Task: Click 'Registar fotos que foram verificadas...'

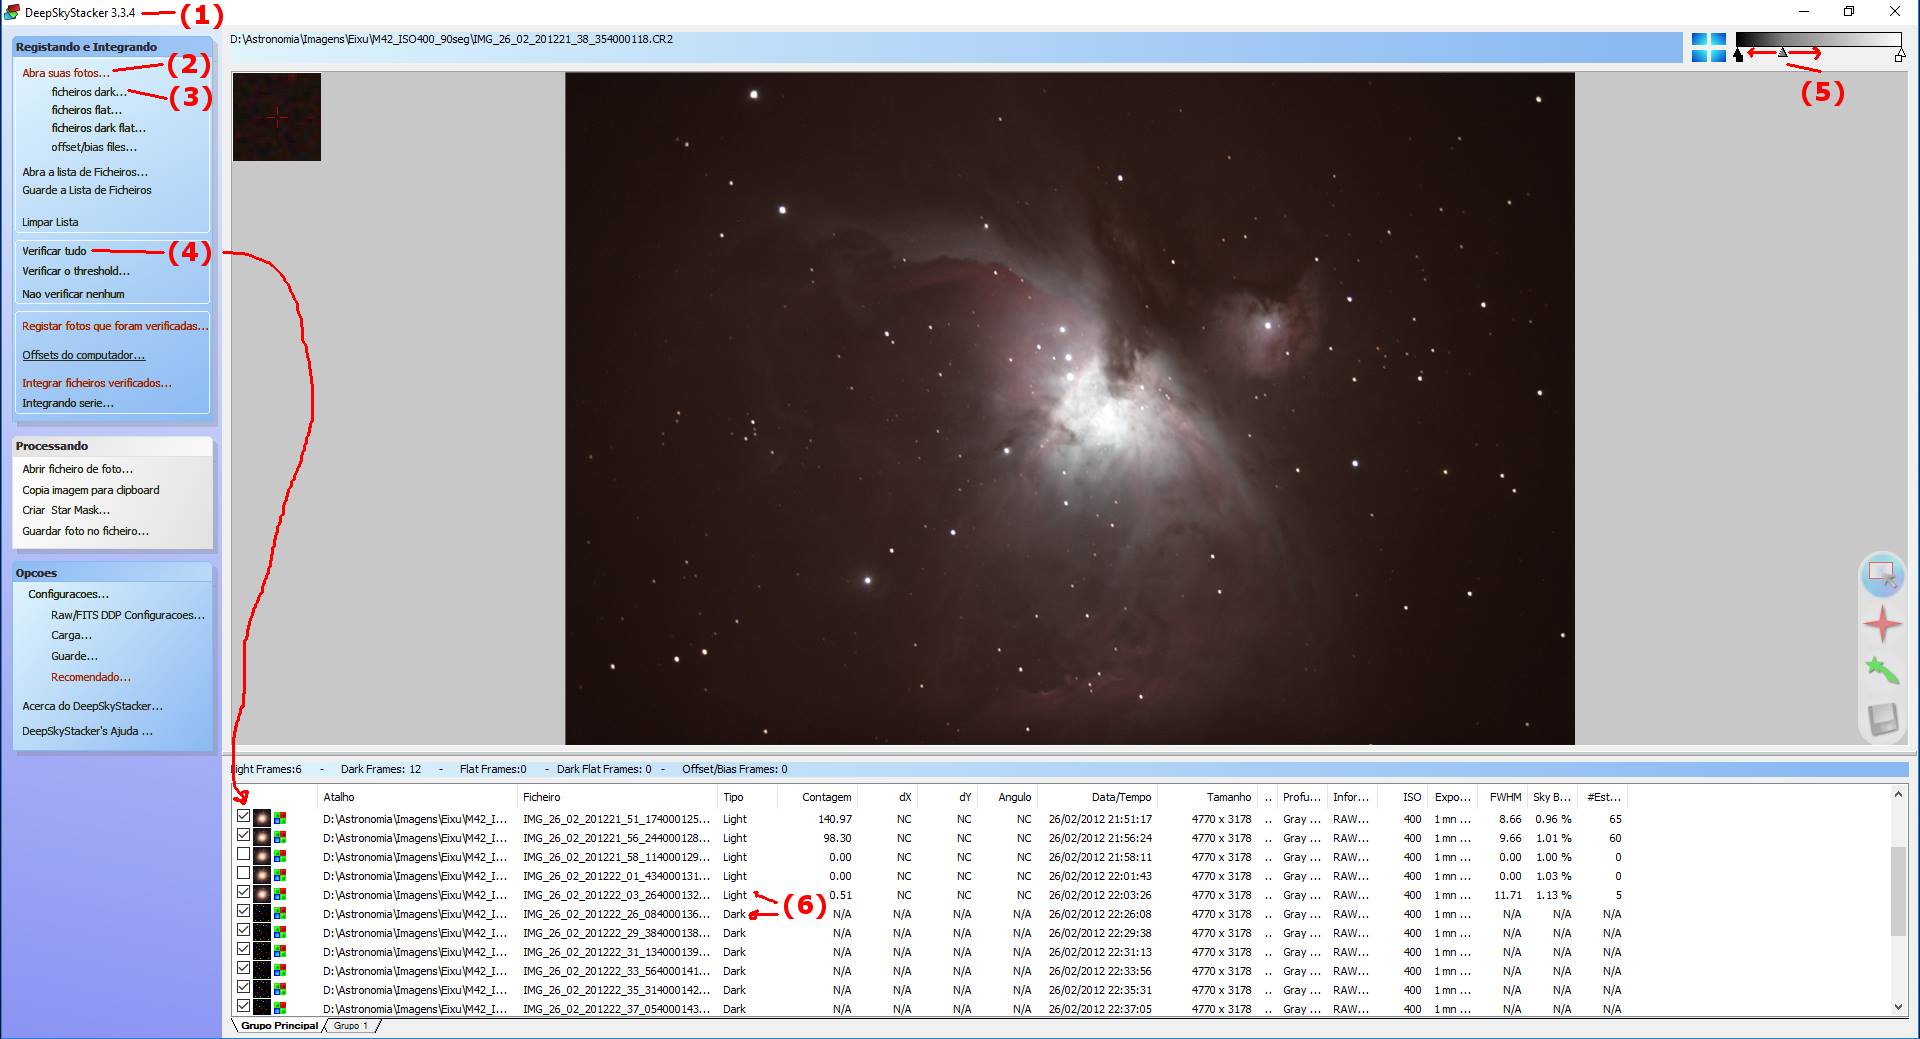Action: (x=115, y=326)
